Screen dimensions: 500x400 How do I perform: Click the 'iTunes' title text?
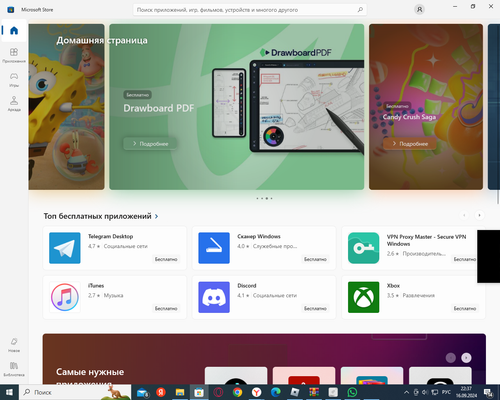point(96,286)
